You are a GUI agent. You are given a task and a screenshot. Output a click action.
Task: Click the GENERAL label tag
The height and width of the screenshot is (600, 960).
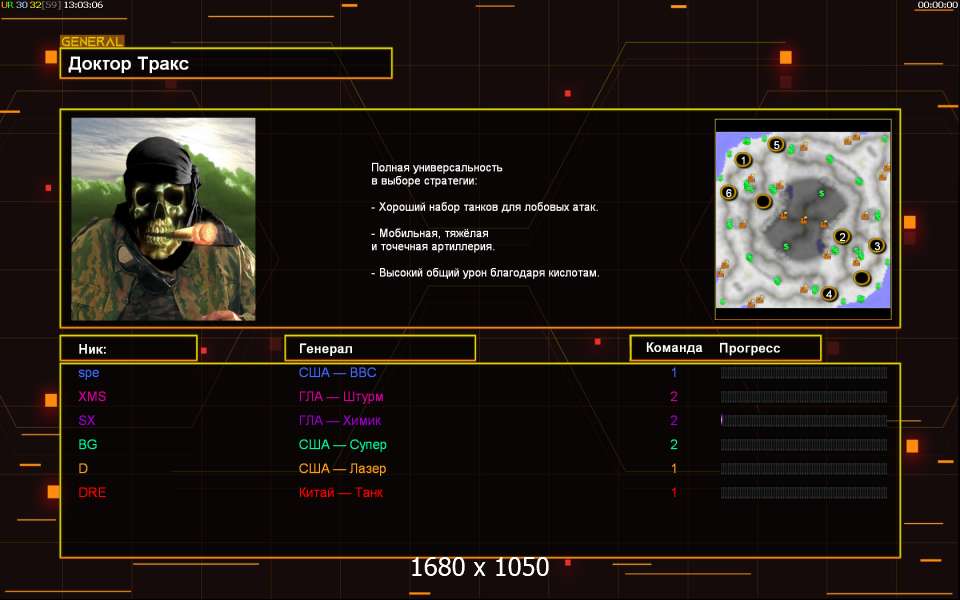pos(92,42)
